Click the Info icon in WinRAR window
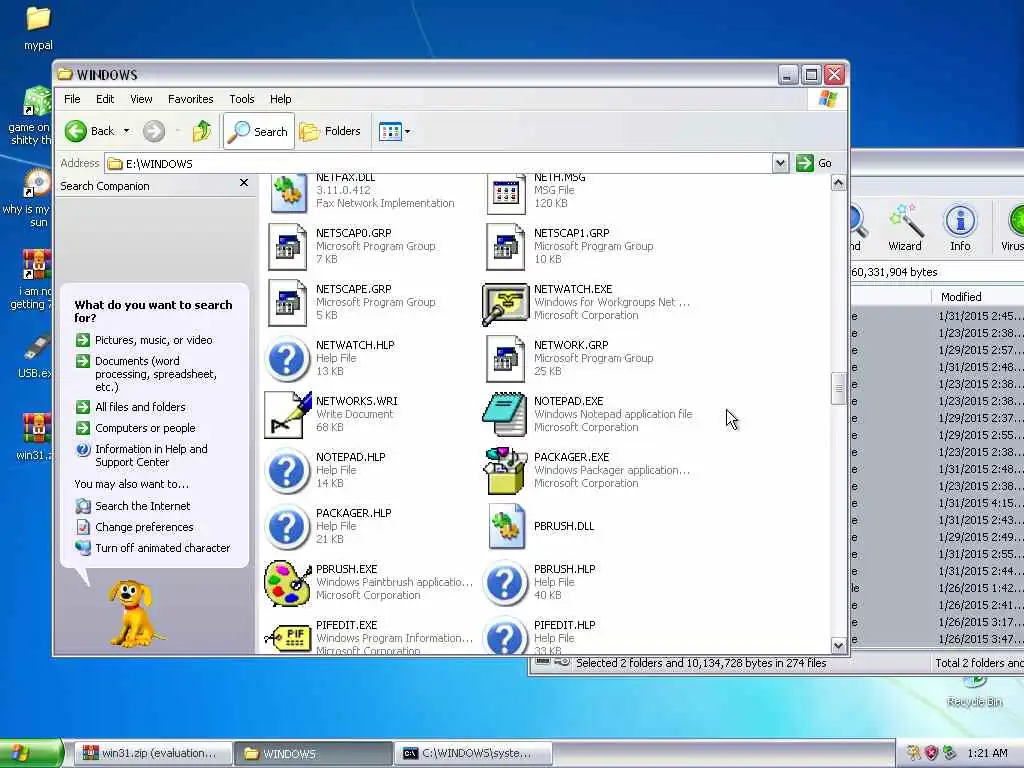 960,227
